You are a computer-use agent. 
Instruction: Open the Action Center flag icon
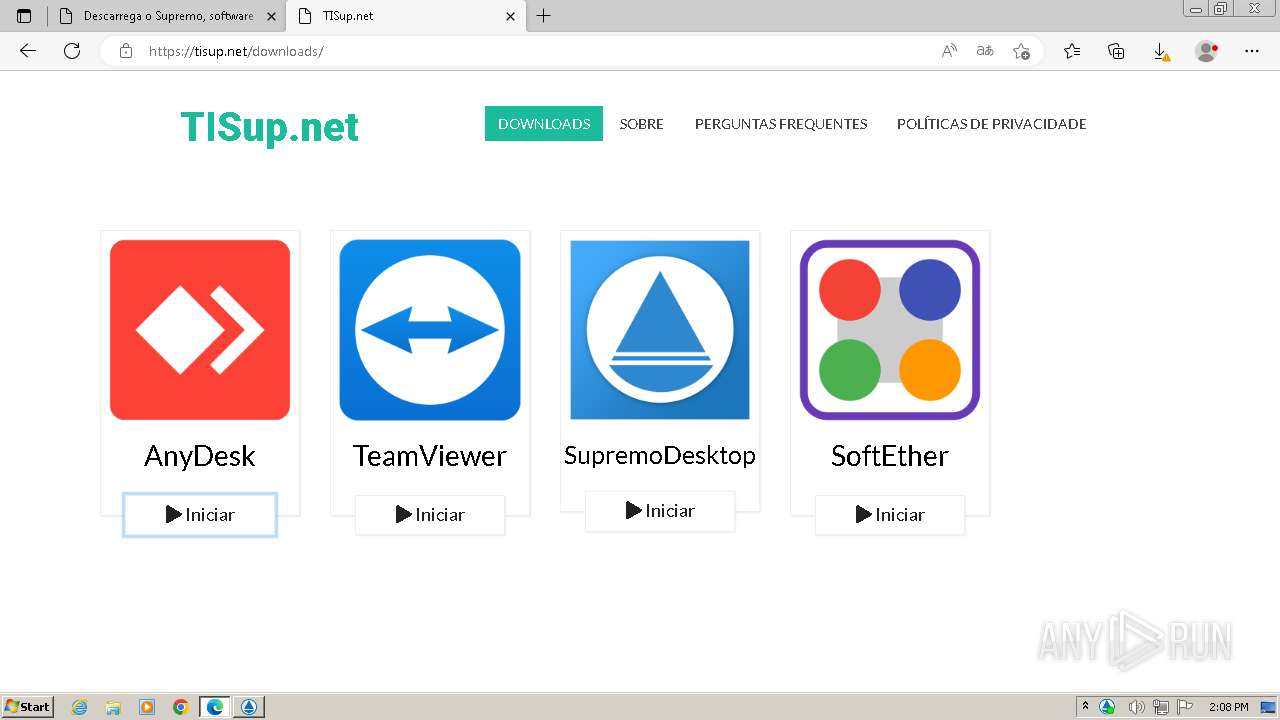(x=1185, y=707)
